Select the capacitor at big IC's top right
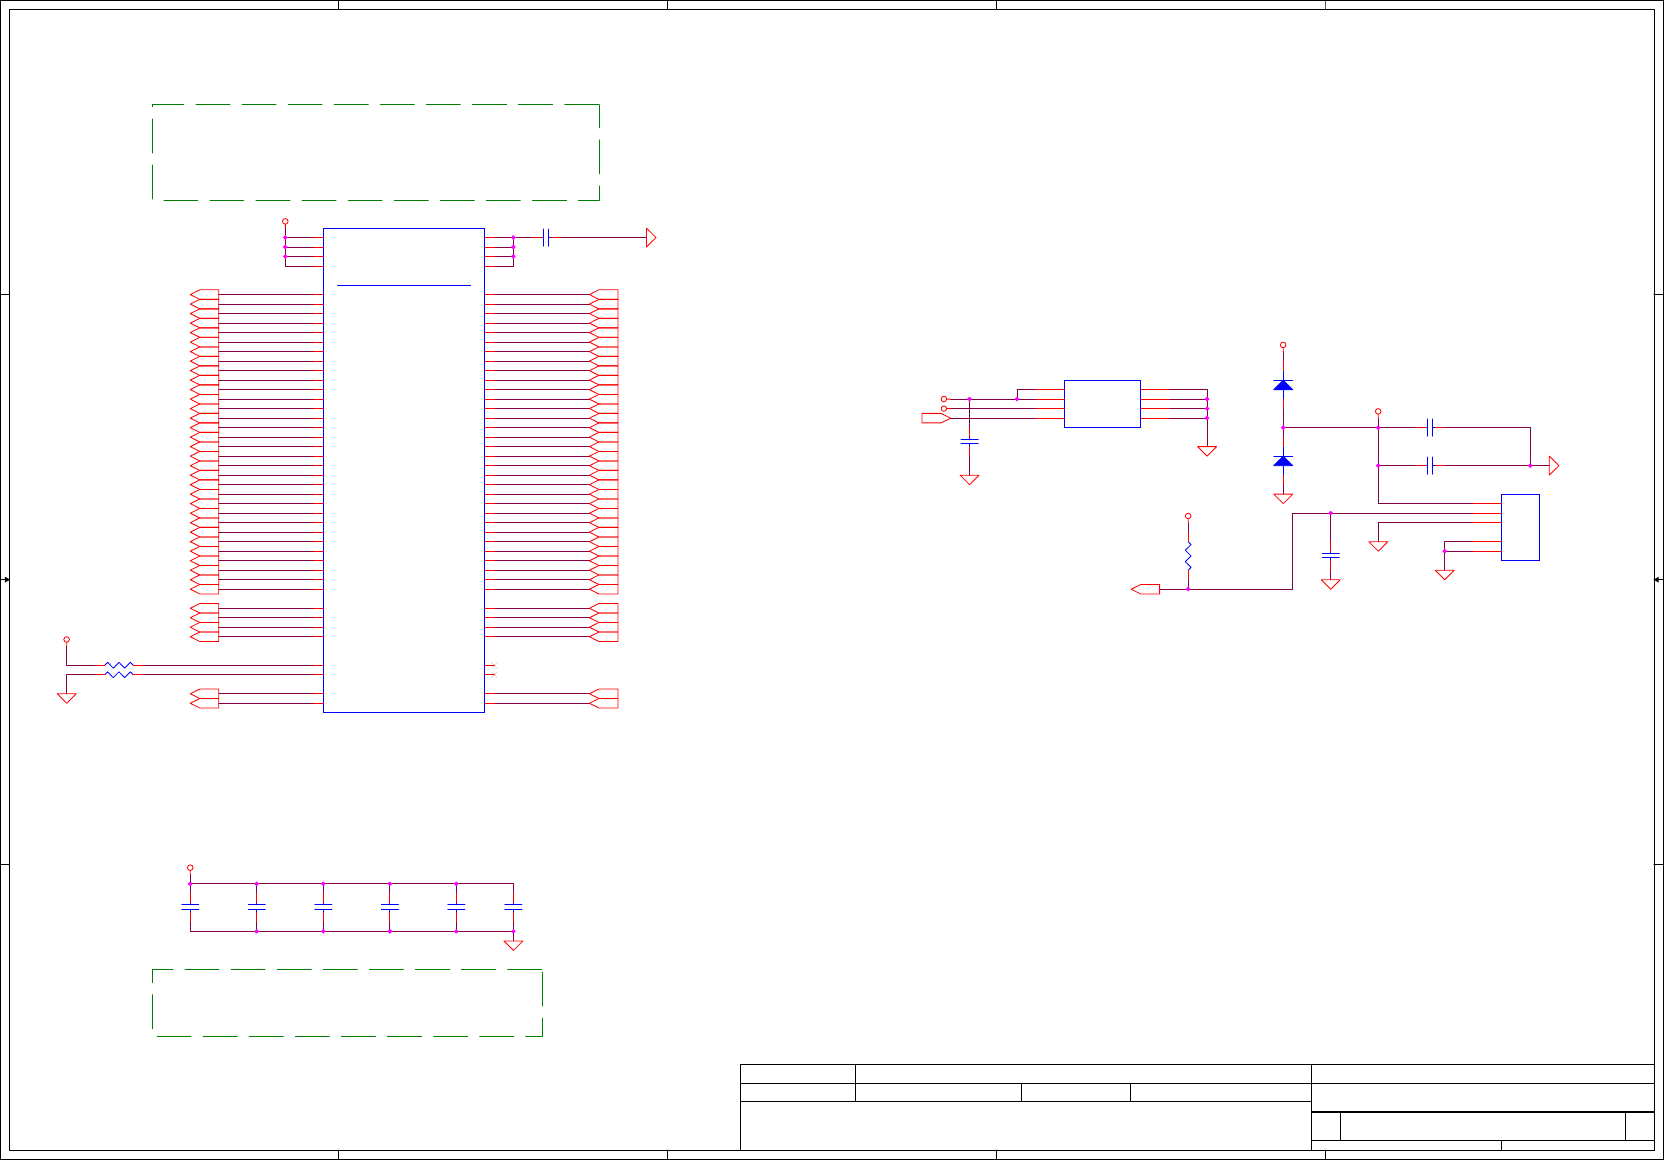Image resolution: width=1664 pixels, height=1160 pixels. [546, 237]
